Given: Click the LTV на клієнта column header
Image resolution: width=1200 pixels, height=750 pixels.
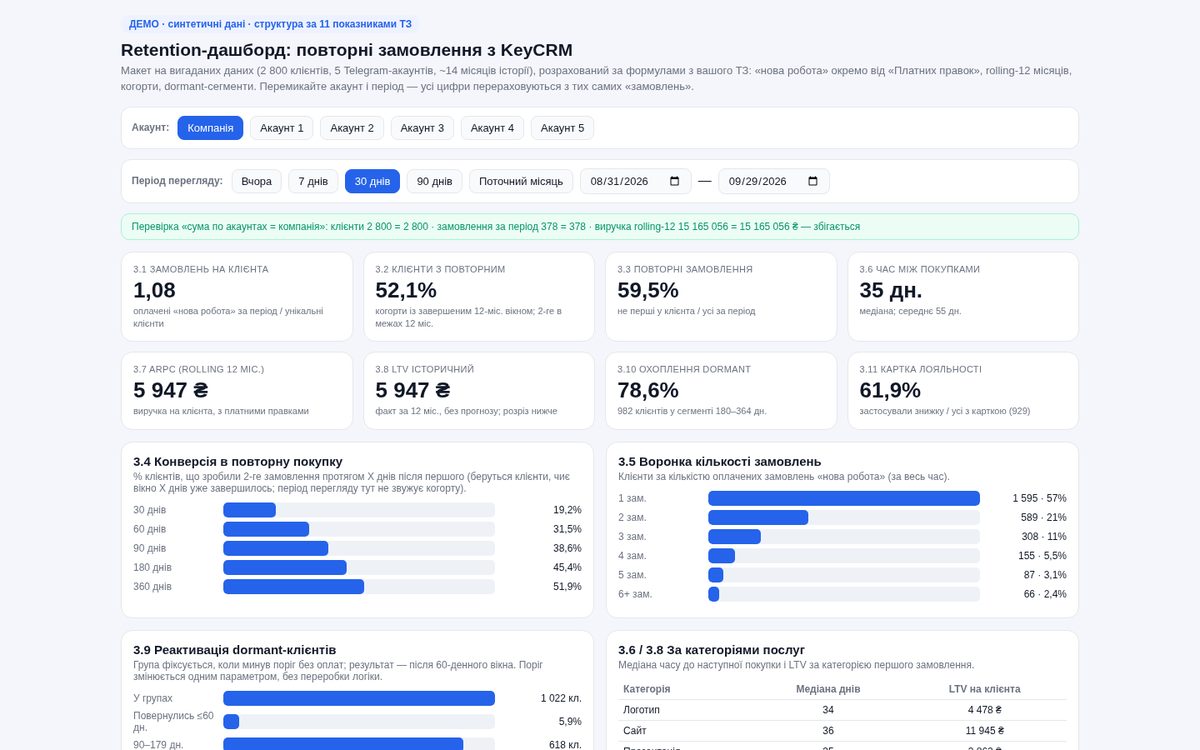Looking at the screenshot, I should (x=985, y=689).
